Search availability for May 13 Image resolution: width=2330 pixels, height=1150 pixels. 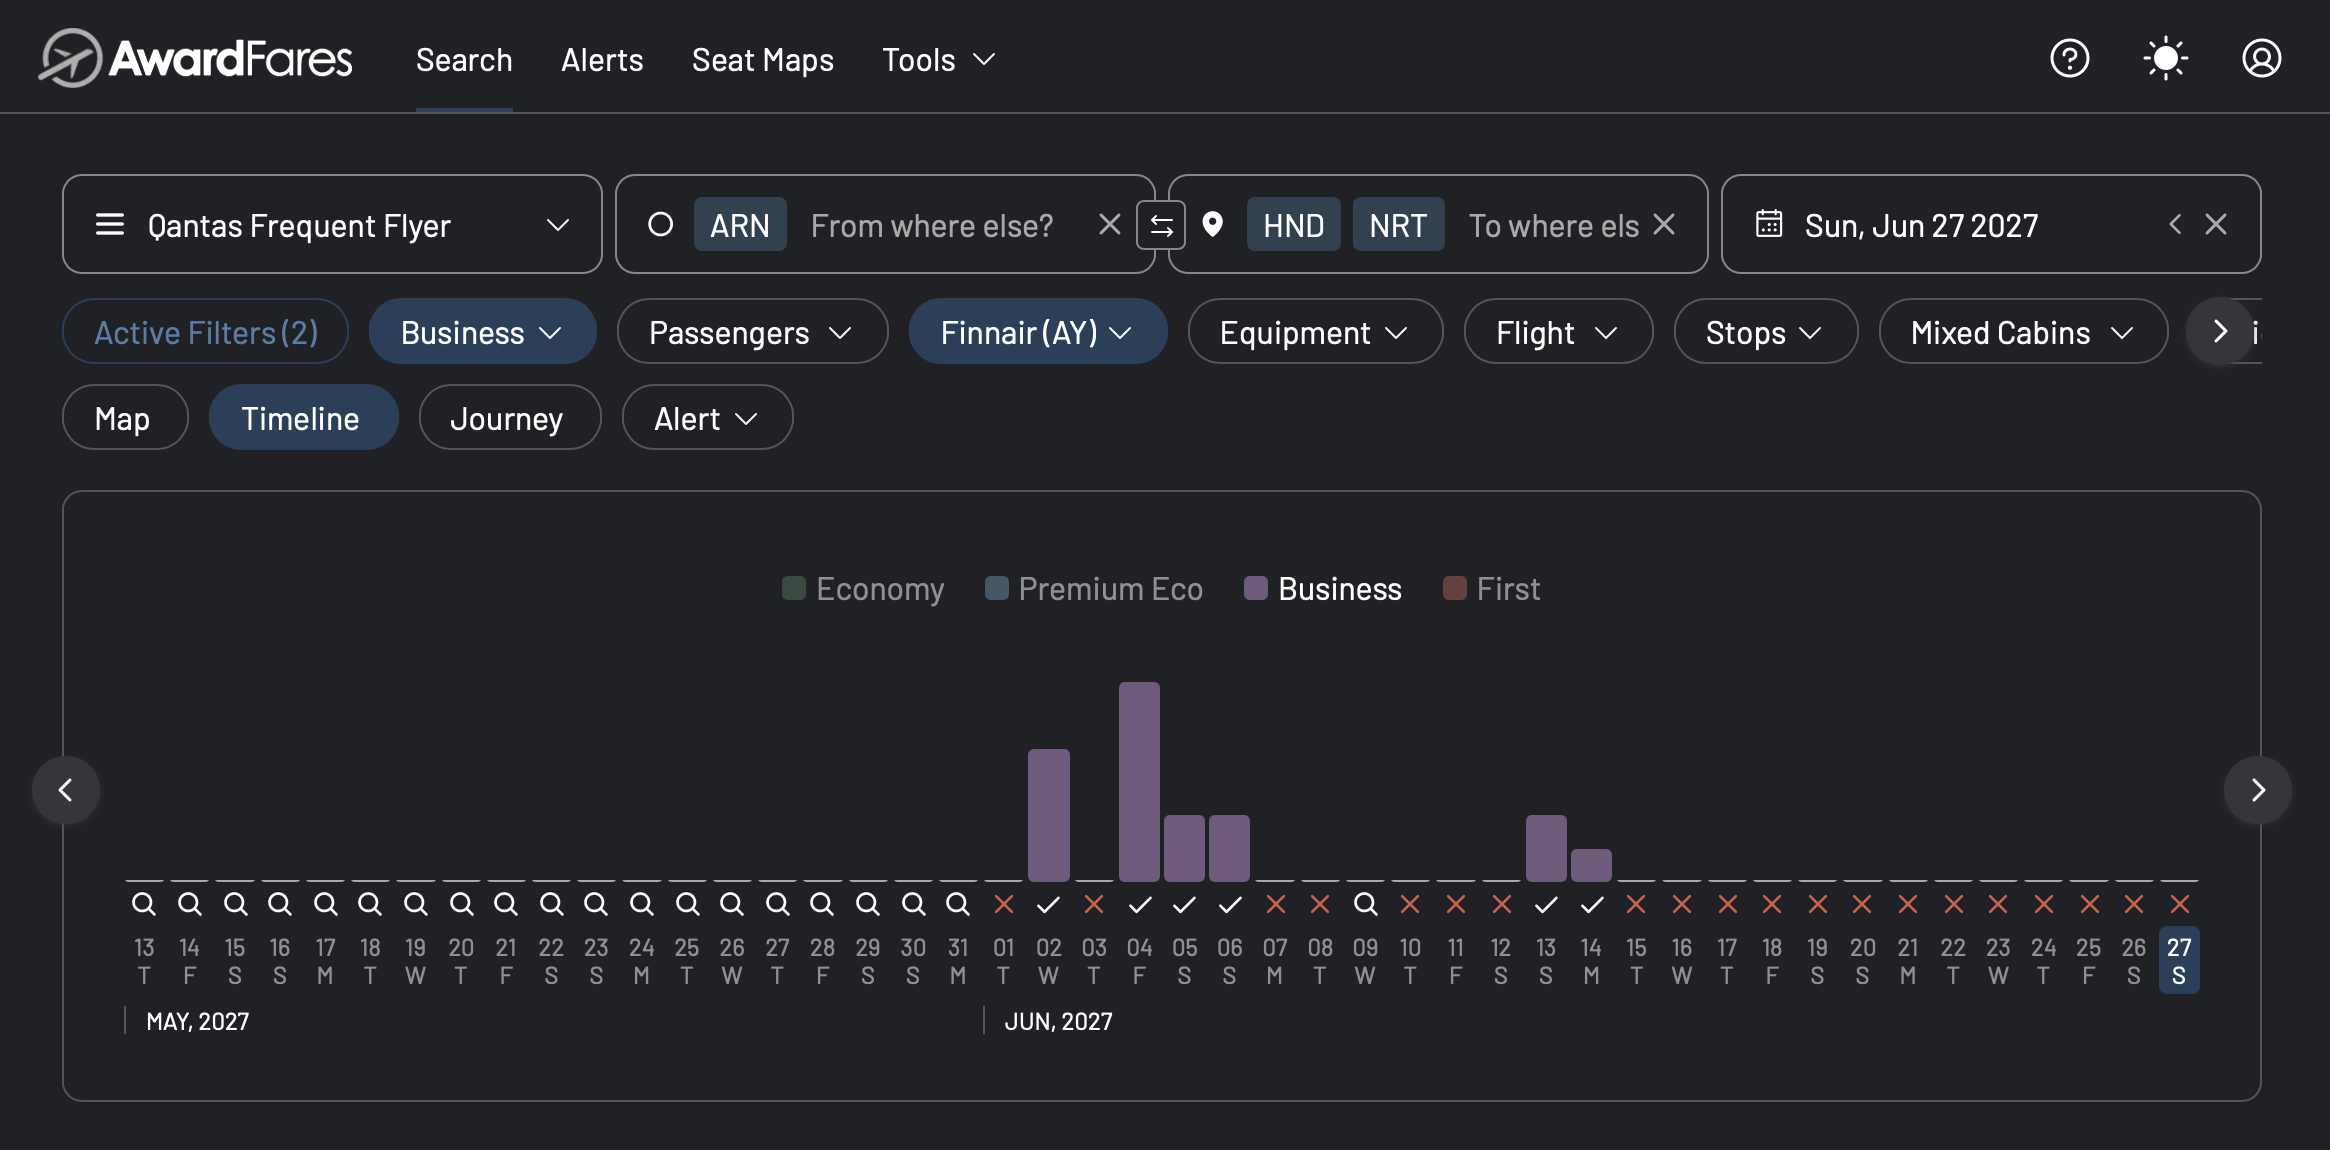[x=144, y=904]
